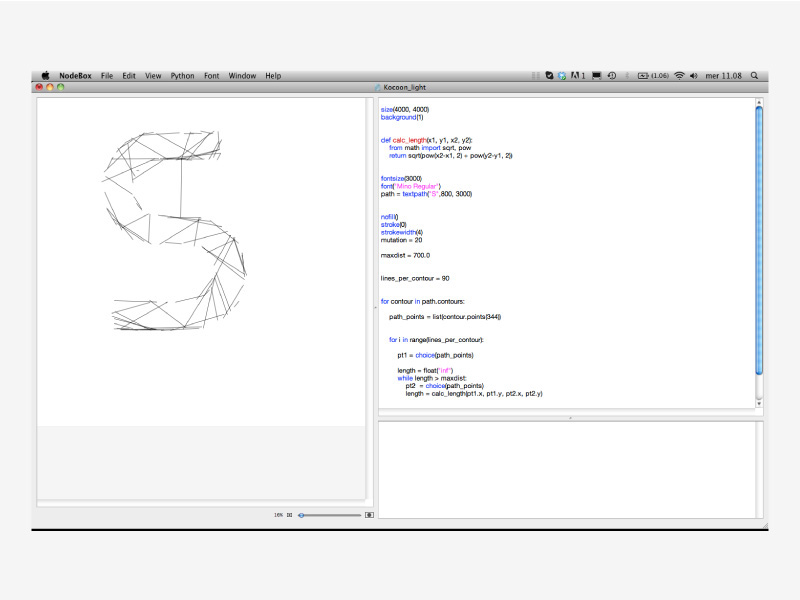Viewport: 800px width, 600px height.
Task: Click the generated S drawing on canvas
Action: point(175,231)
